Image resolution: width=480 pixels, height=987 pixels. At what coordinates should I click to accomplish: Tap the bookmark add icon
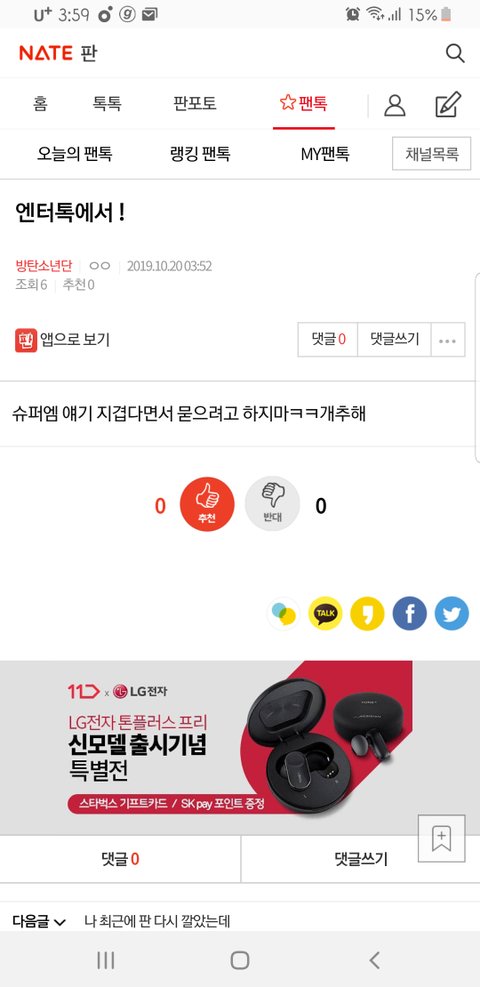coord(442,838)
